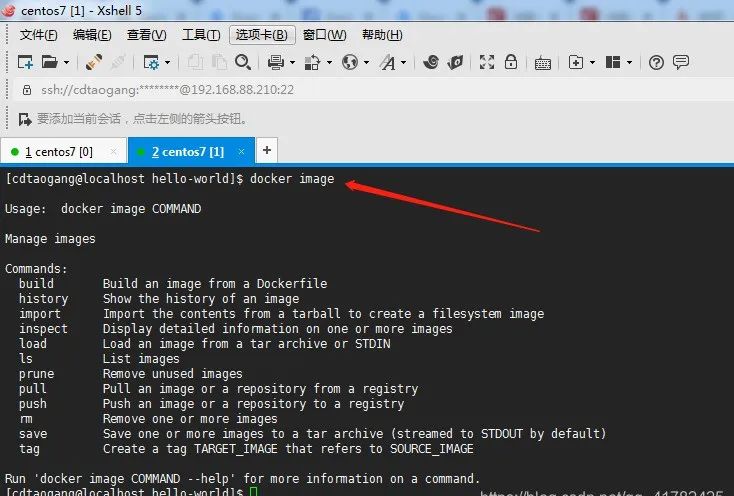Click the 'Manage images' text line
Screen dimensions: 734x496
pos(50,239)
